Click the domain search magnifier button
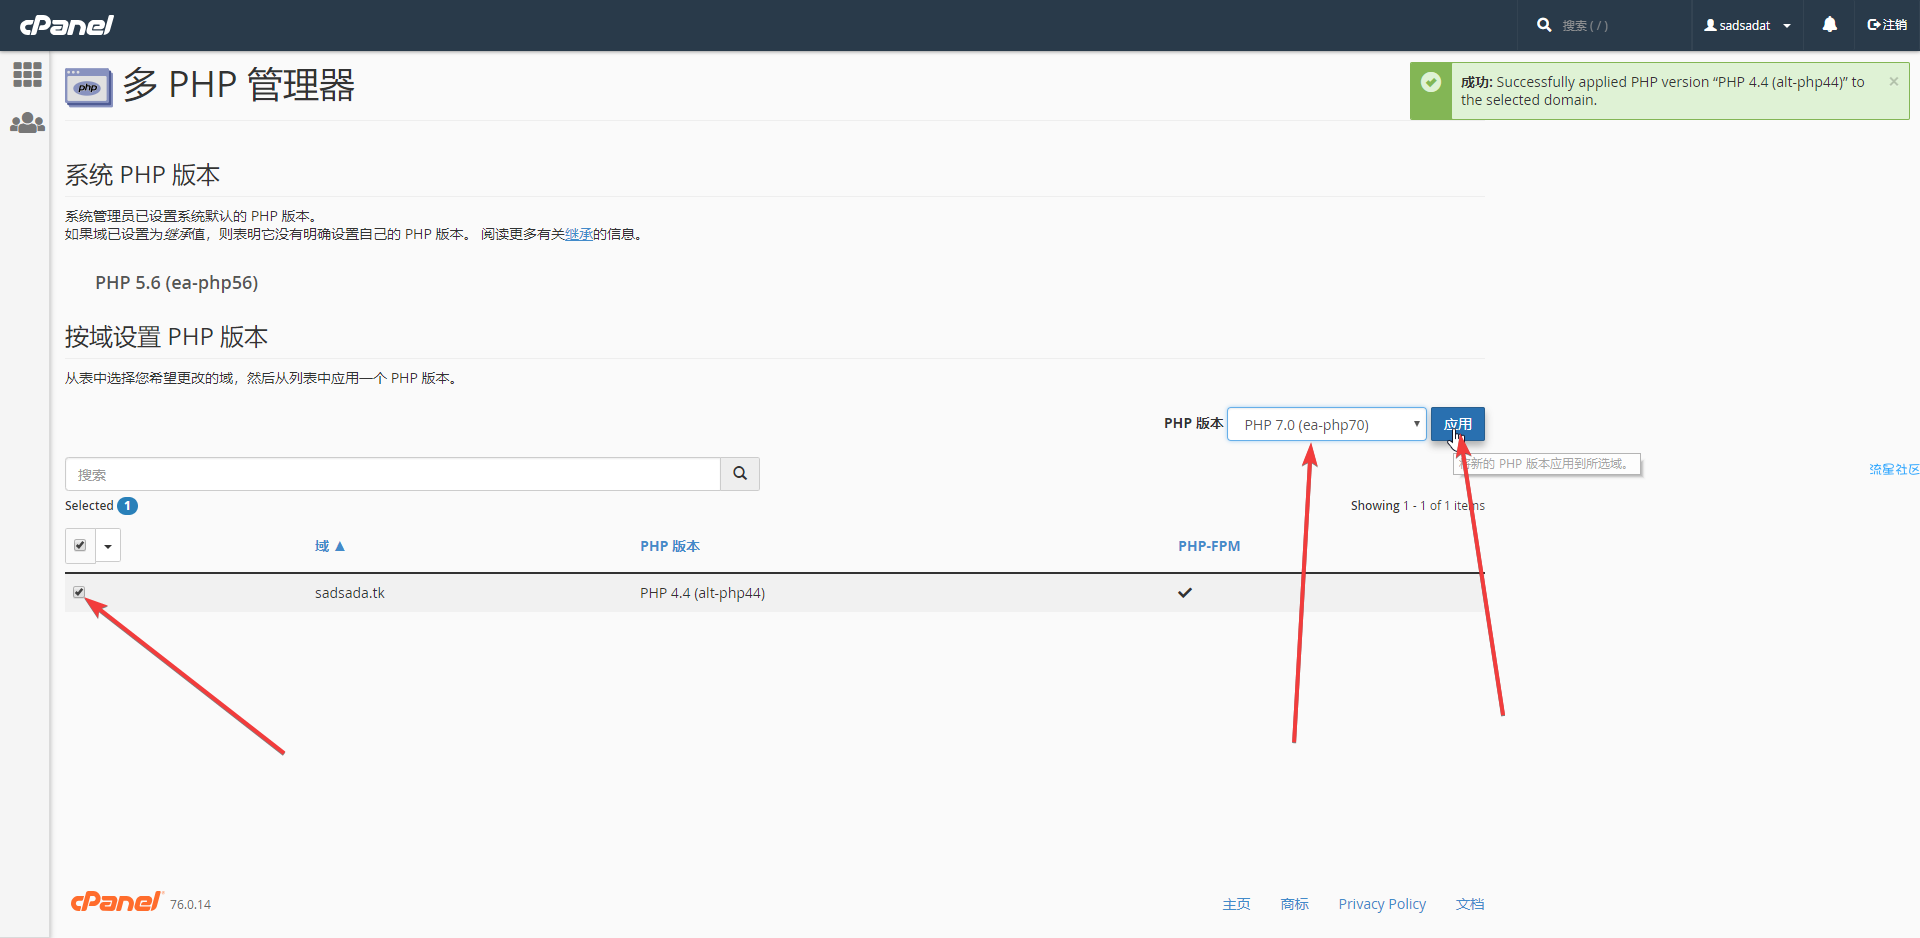Viewport: 1920px width, 938px height. pos(740,474)
